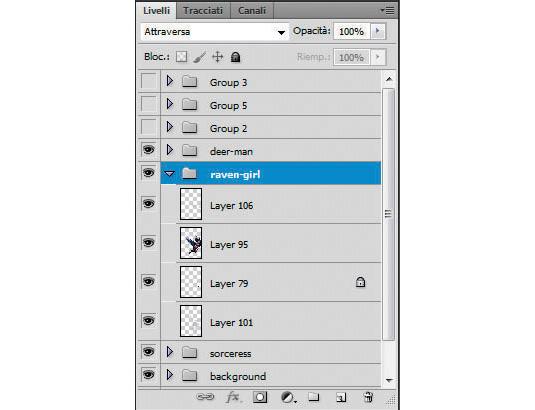This screenshot has width=535, height=410.
Task: Switch to the Canali tab
Action: 252,11
